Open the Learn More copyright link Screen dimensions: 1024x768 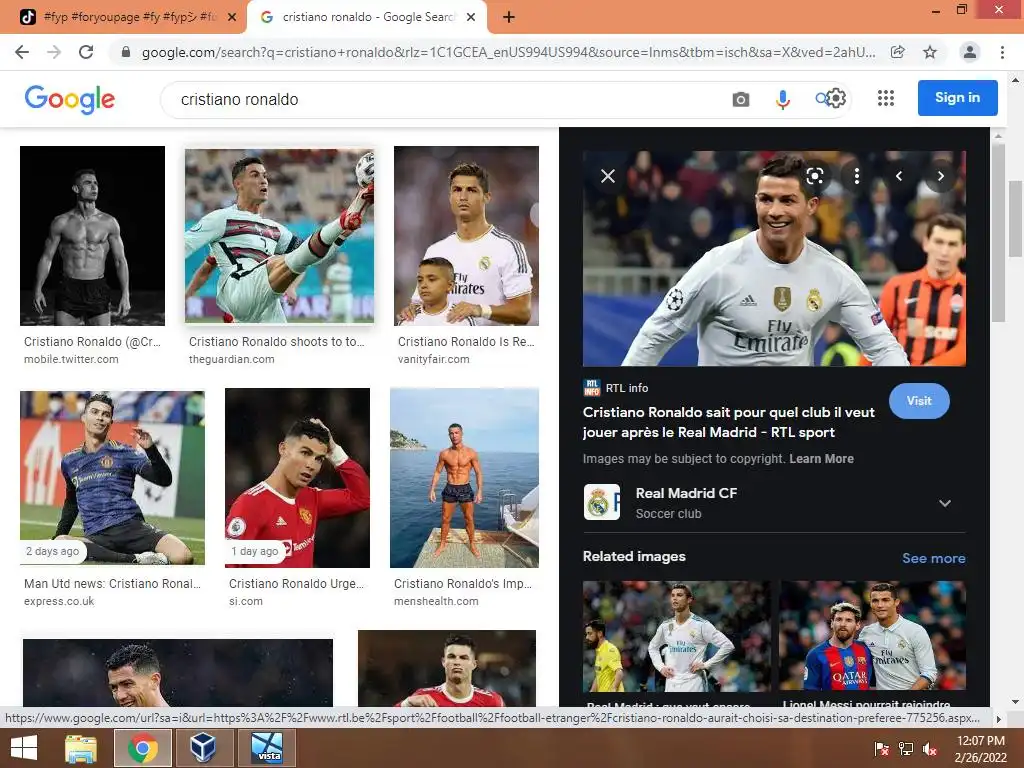pos(821,458)
